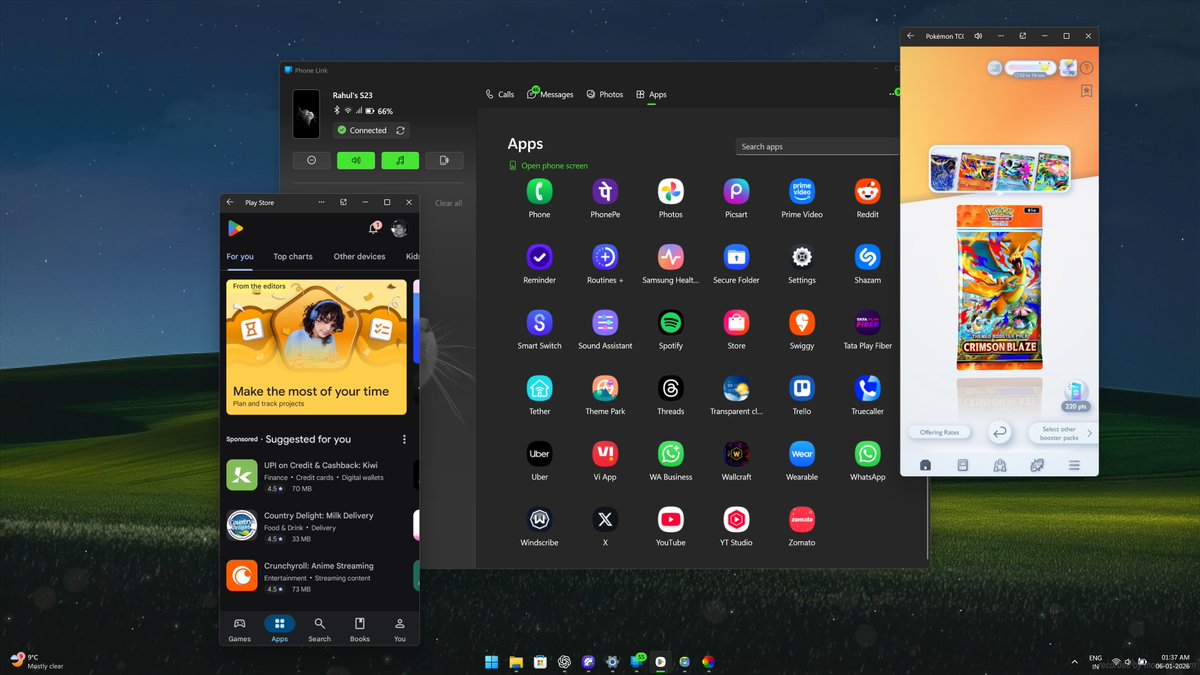Tap the featured cards preview strip

pos(999,169)
